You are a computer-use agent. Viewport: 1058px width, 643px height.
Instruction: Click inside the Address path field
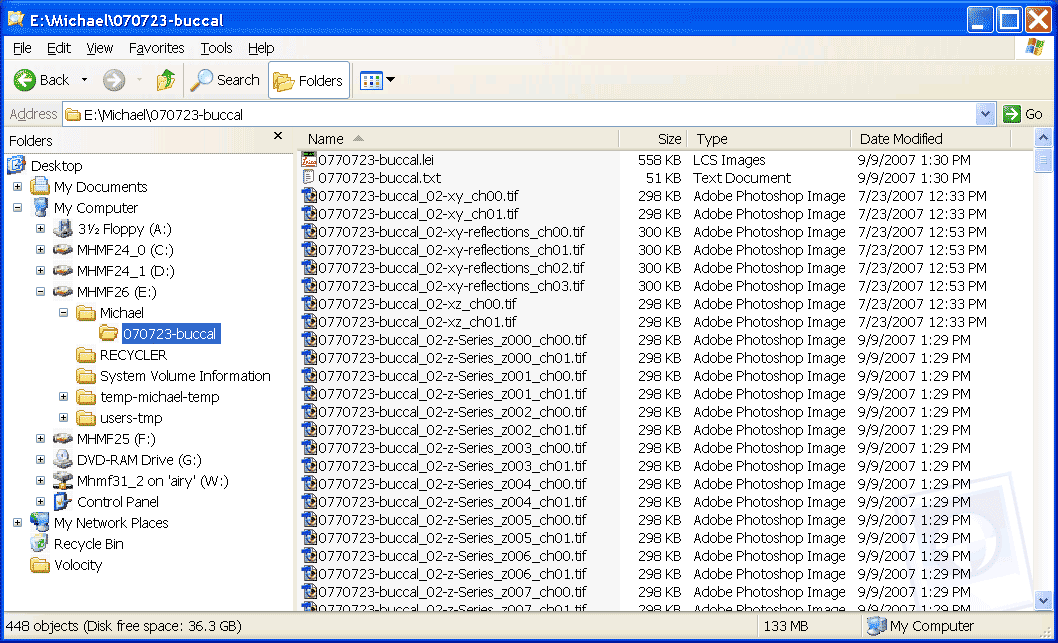pyautogui.click(x=500, y=114)
